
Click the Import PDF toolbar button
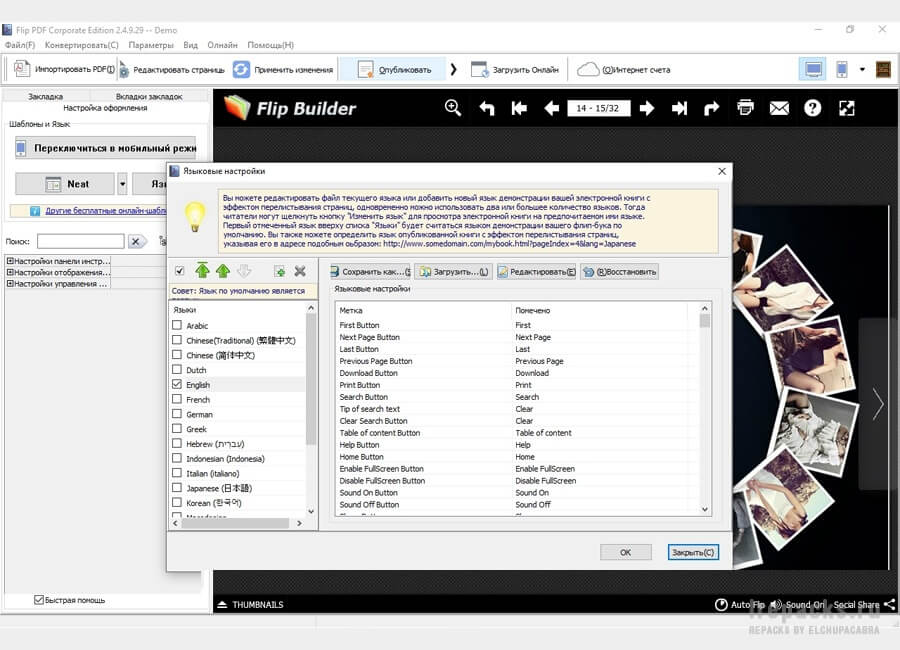pyautogui.click(x=63, y=69)
